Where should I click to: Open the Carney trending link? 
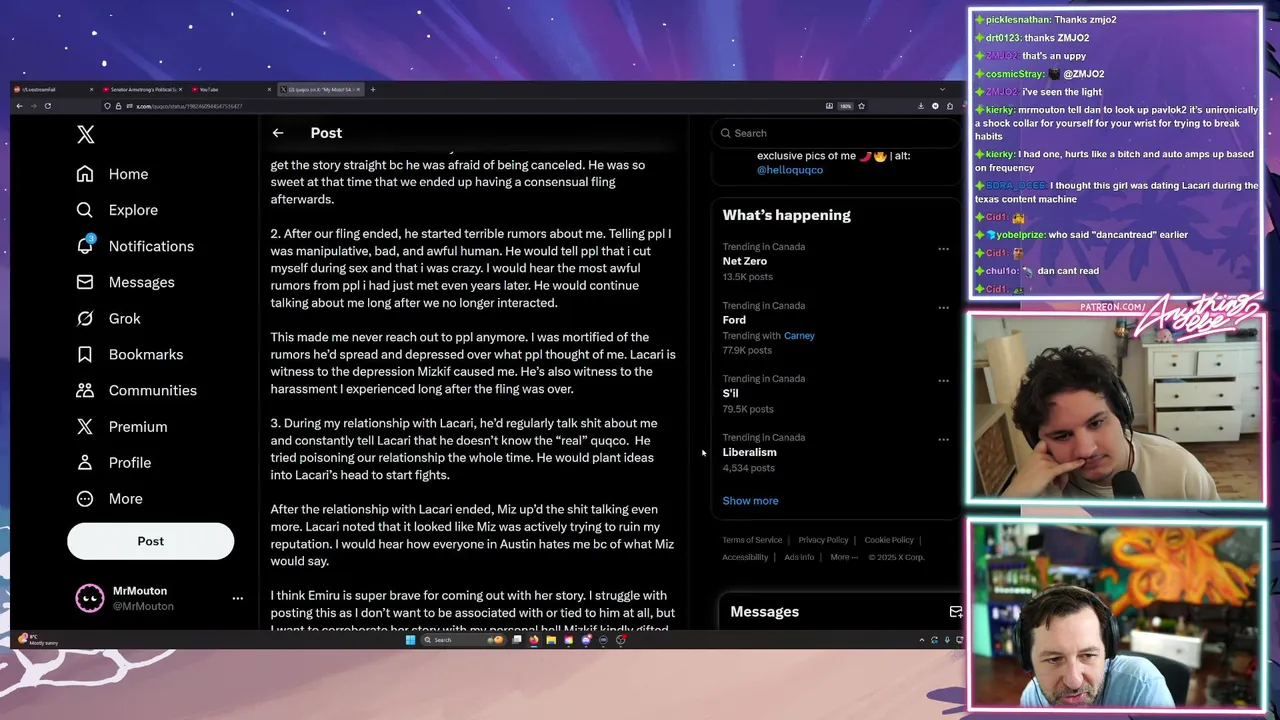tap(799, 336)
